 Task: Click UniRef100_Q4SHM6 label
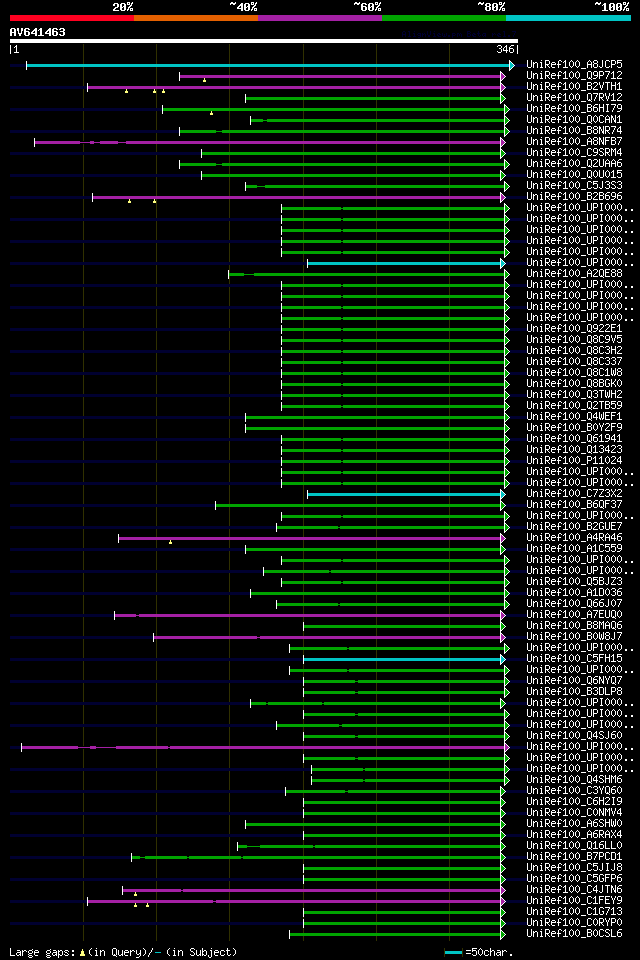coord(574,780)
